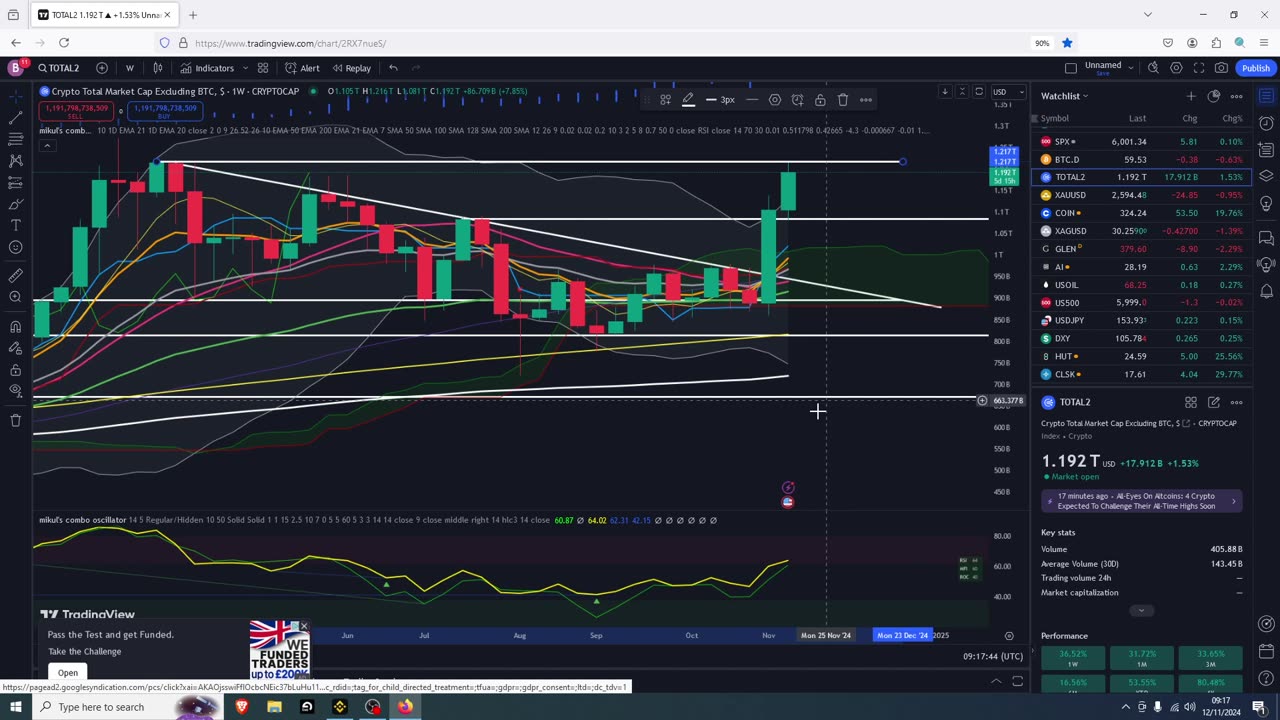Image resolution: width=1280 pixels, height=720 pixels.
Task: Open the emoji icons tool
Action: [15, 247]
